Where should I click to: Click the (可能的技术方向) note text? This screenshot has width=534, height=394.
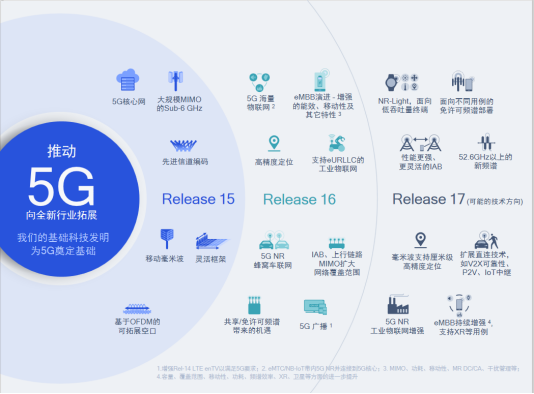click(494, 202)
